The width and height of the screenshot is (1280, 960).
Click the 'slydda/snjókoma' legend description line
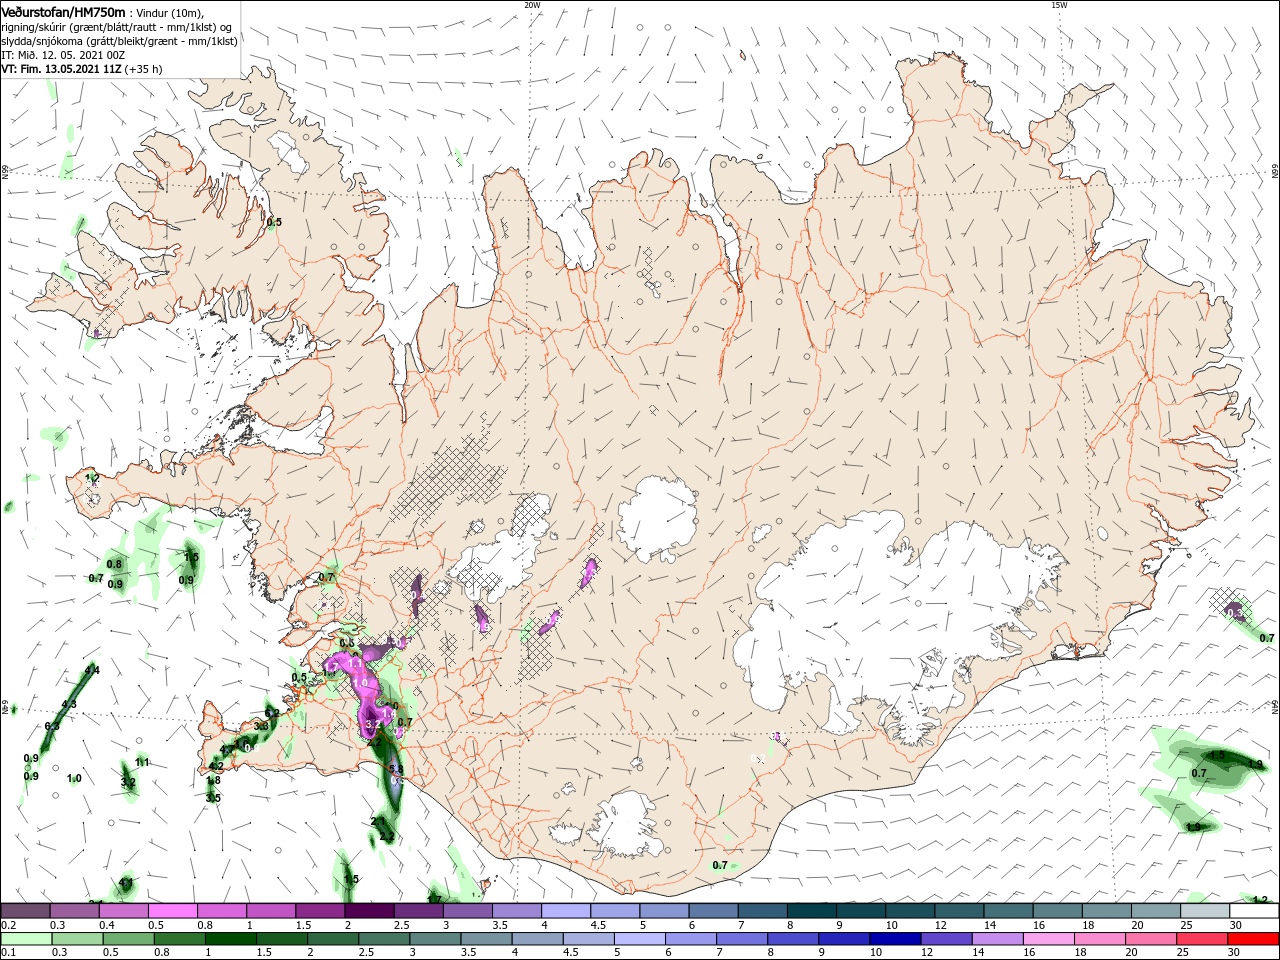(119, 40)
